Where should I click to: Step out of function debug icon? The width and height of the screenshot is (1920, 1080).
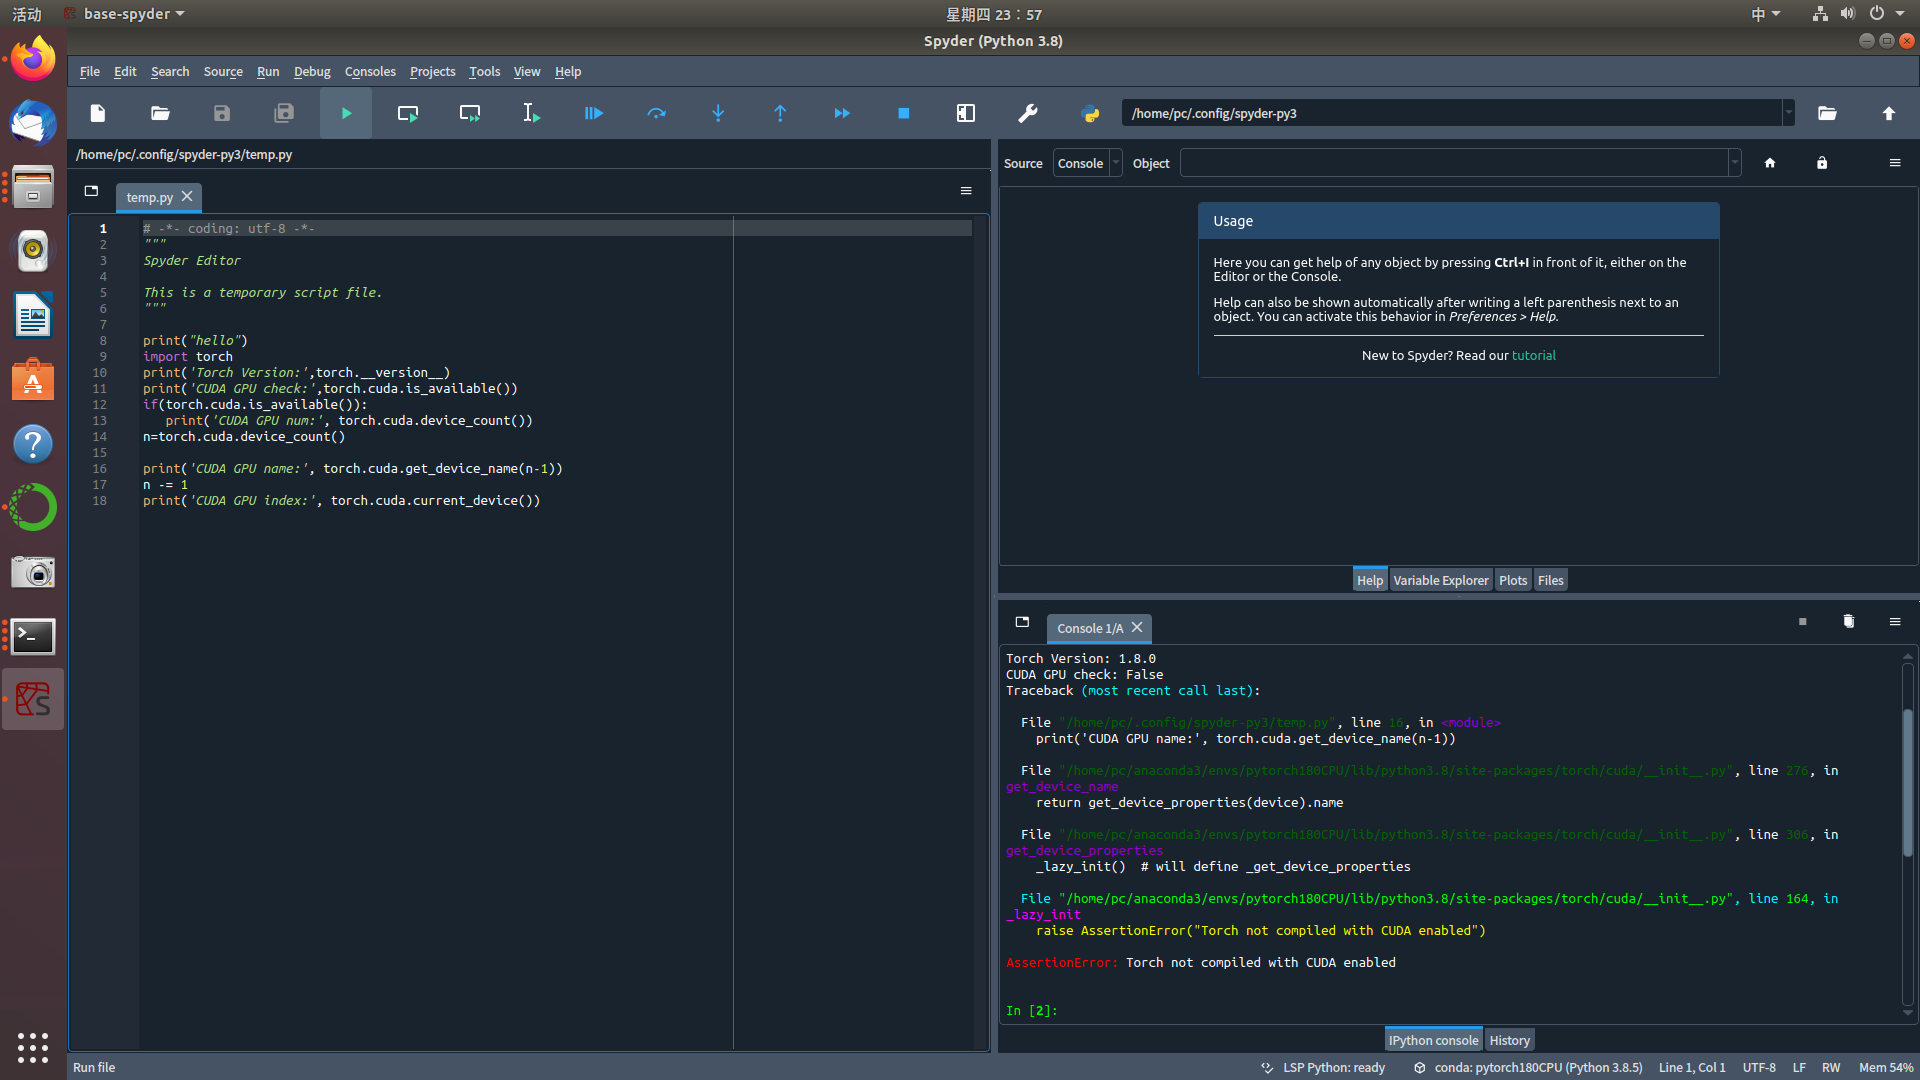pos(780,113)
